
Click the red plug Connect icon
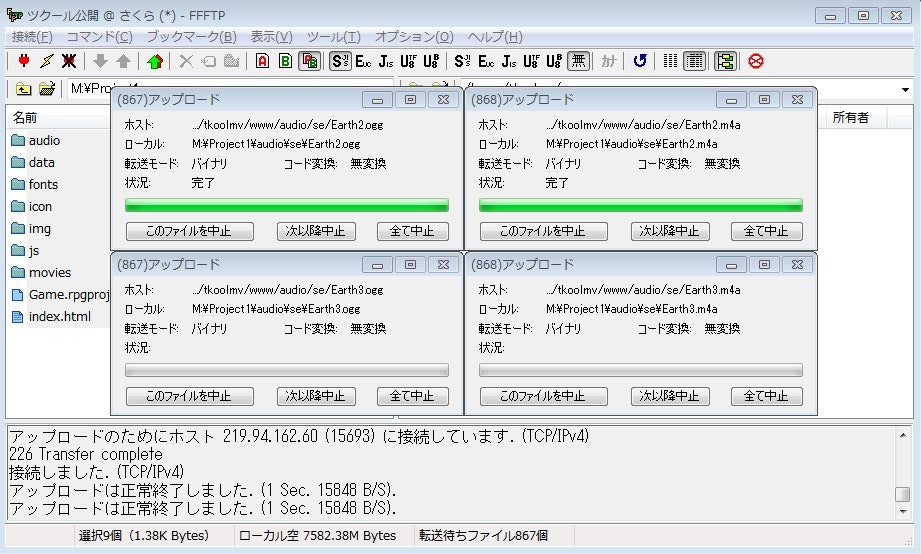click(x=23, y=61)
